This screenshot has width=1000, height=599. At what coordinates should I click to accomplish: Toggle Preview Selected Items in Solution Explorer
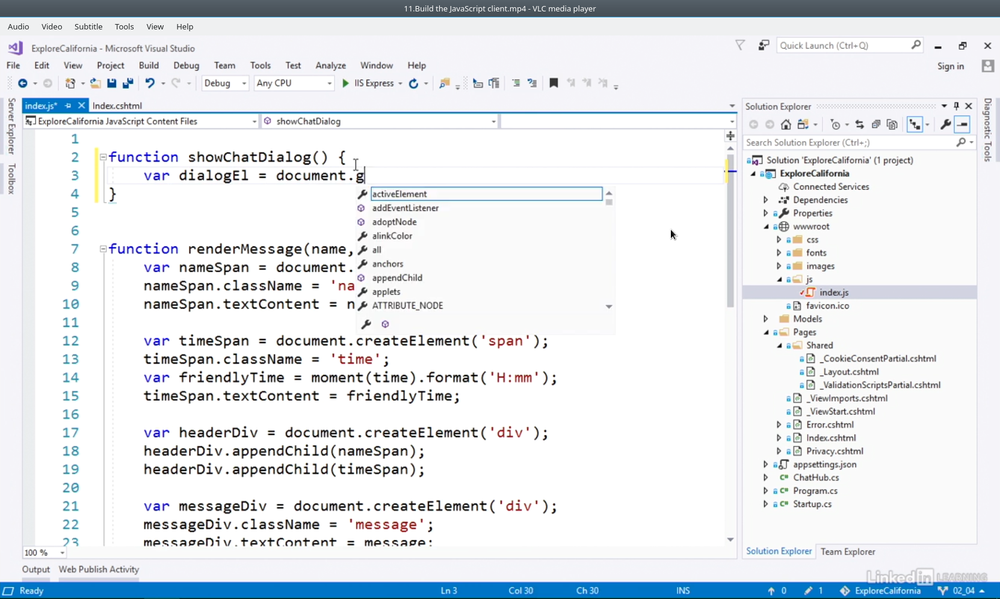tap(962, 125)
